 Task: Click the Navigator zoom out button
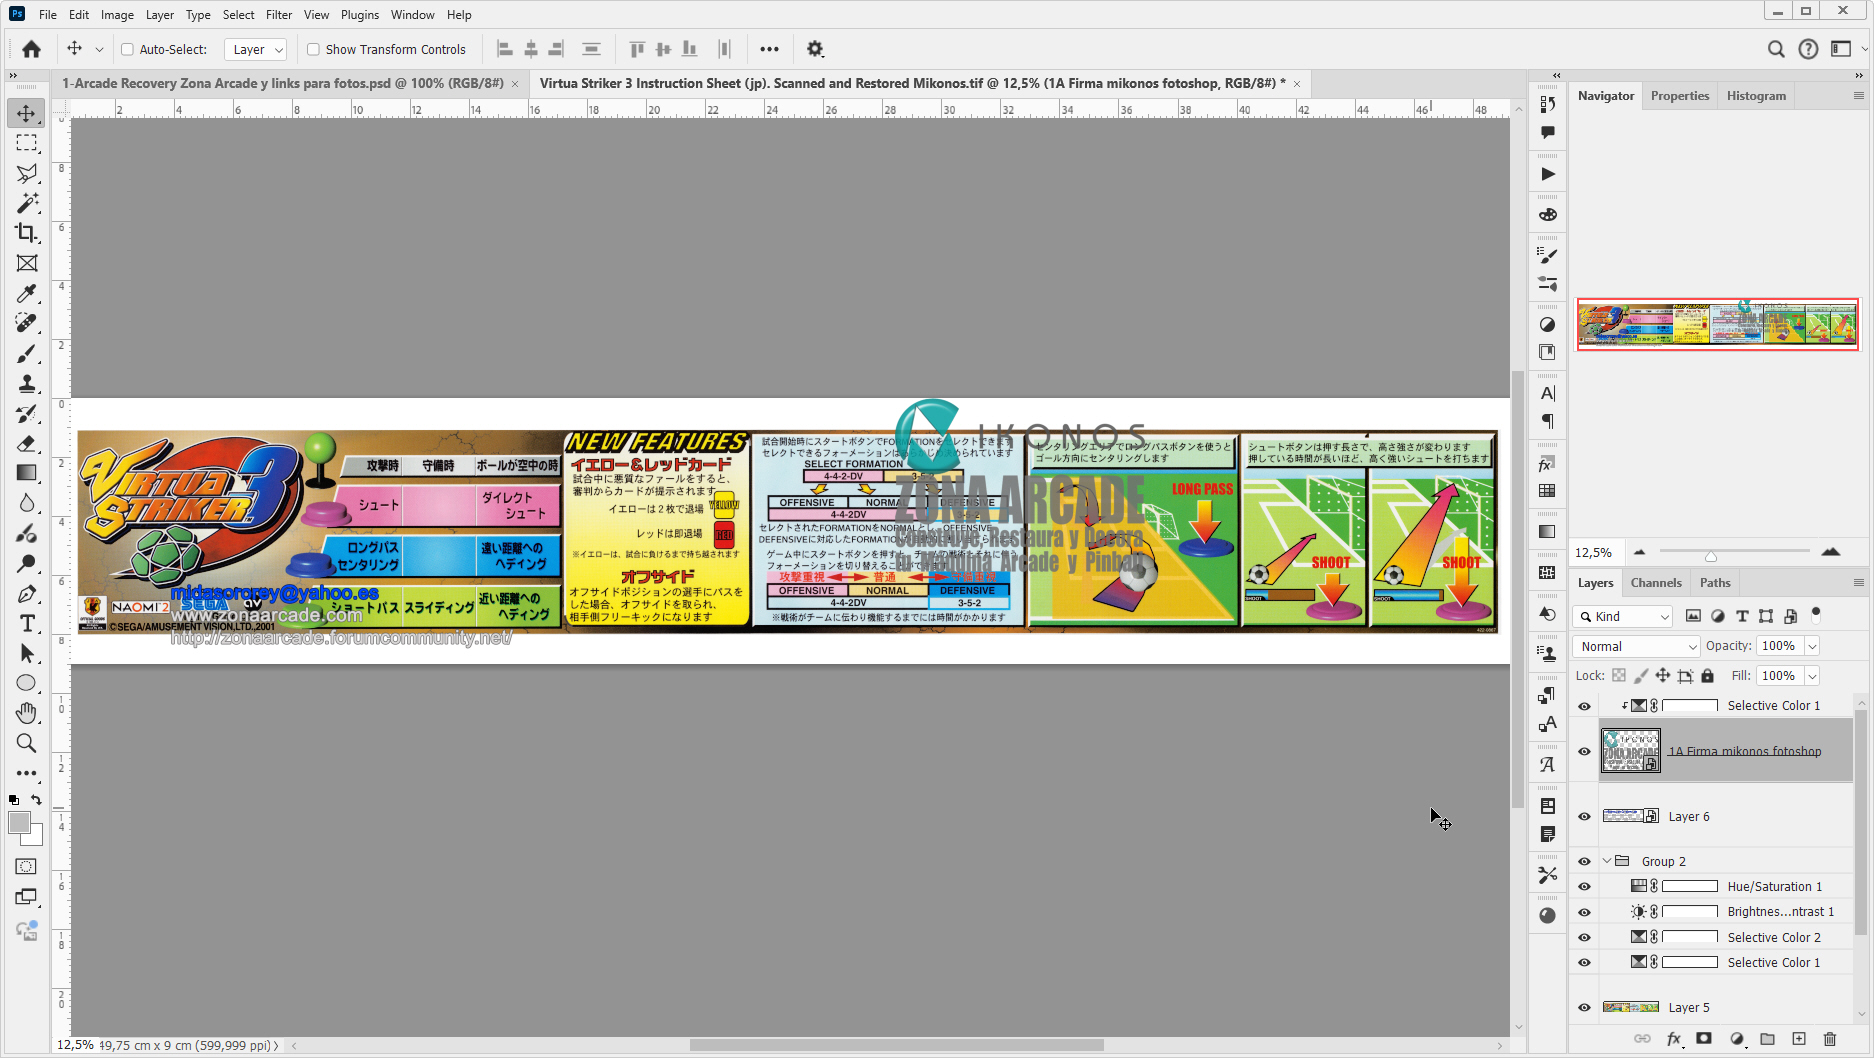tap(1640, 552)
